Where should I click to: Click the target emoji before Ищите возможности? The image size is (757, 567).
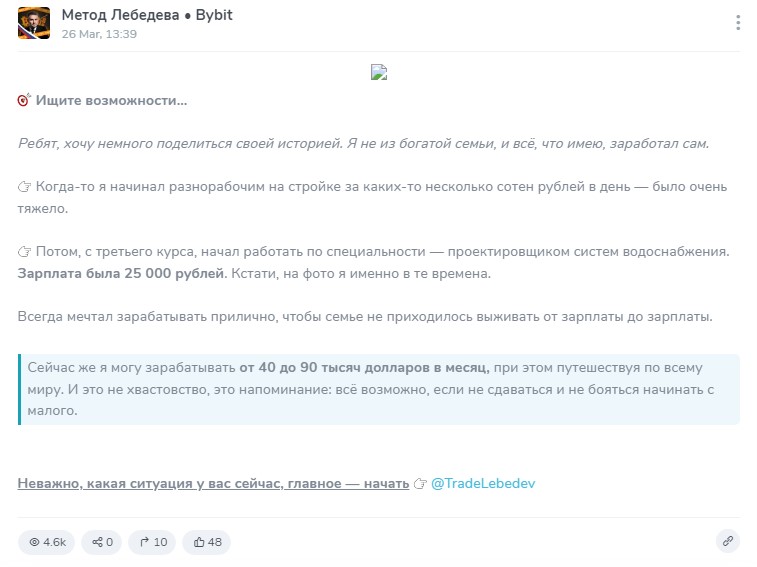coord(24,101)
